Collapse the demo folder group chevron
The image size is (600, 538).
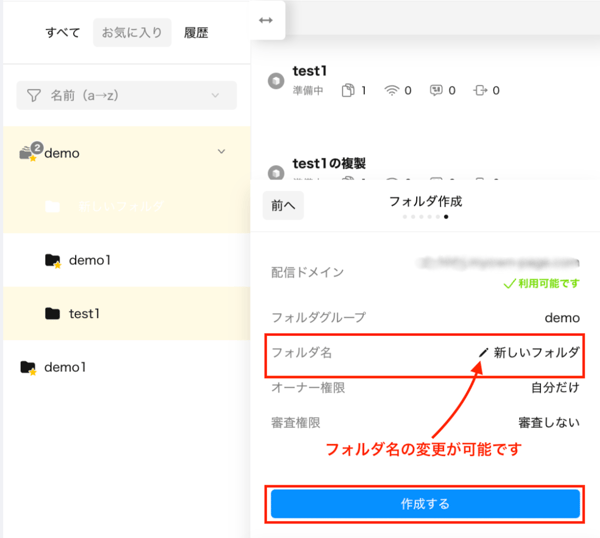pos(221,152)
